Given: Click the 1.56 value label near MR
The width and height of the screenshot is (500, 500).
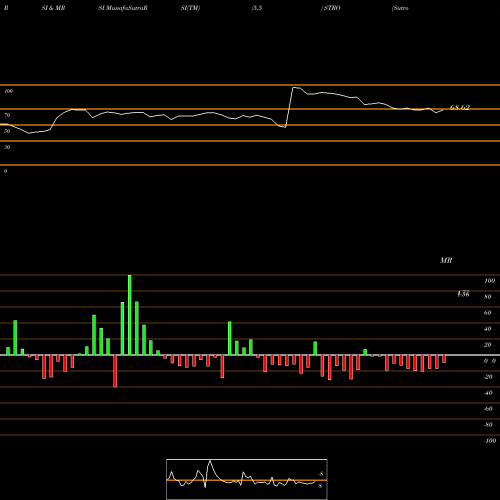Looking at the screenshot, I should (463, 294).
